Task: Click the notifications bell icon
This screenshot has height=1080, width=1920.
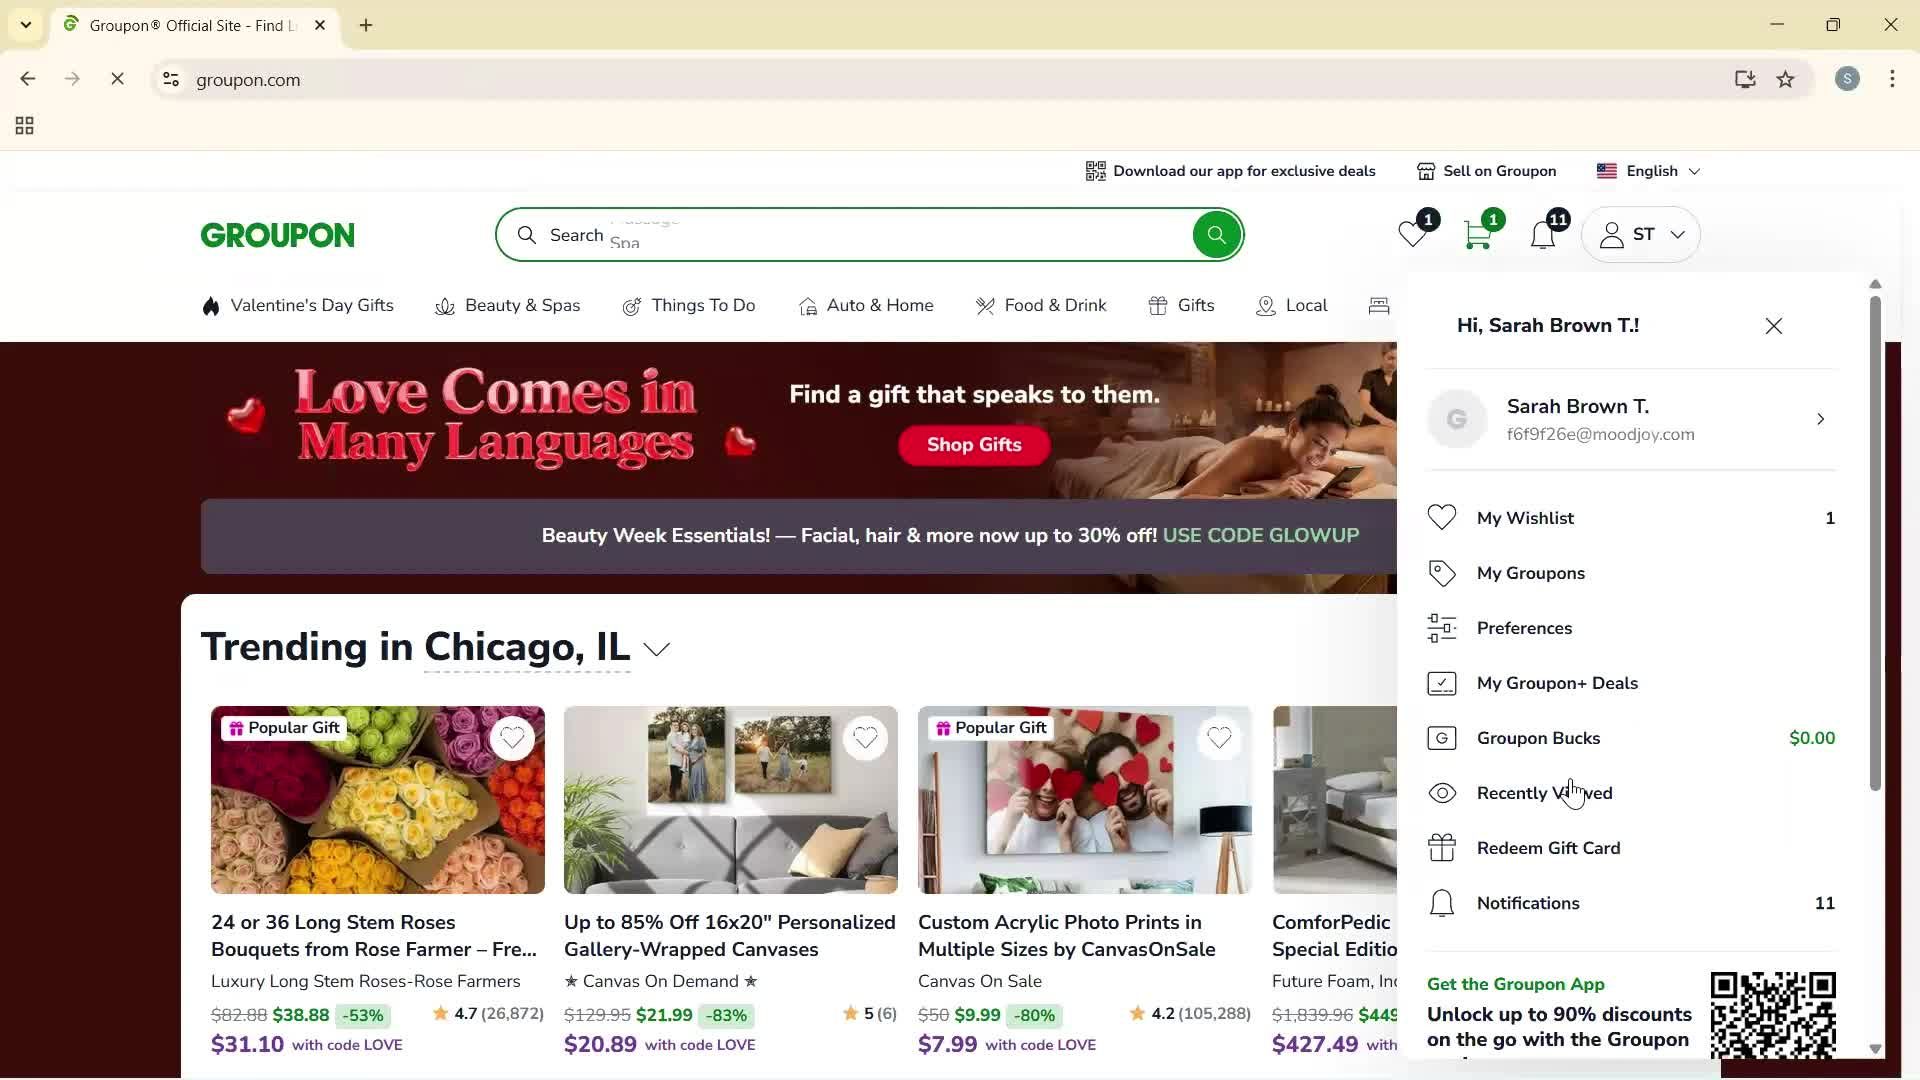Action: 1543,234
